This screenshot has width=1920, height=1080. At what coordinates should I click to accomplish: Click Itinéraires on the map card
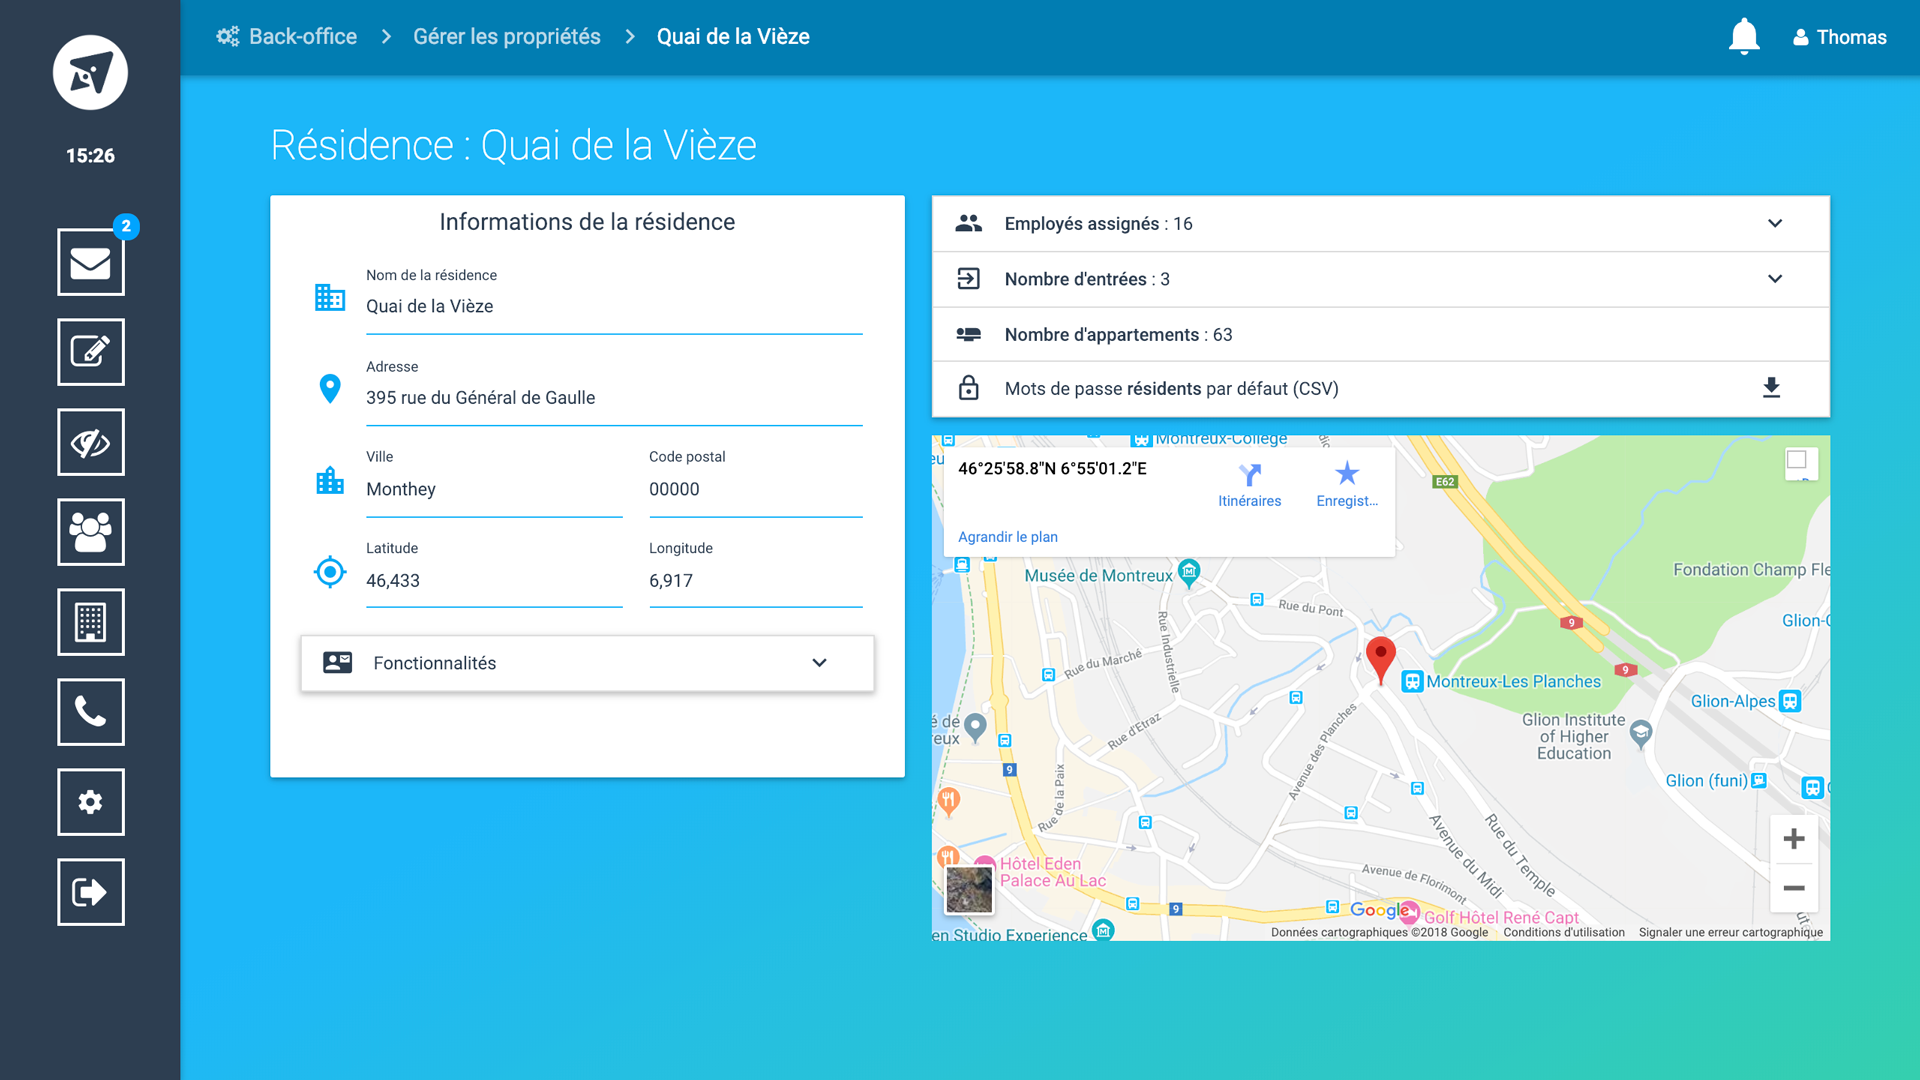coord(1249,485)
